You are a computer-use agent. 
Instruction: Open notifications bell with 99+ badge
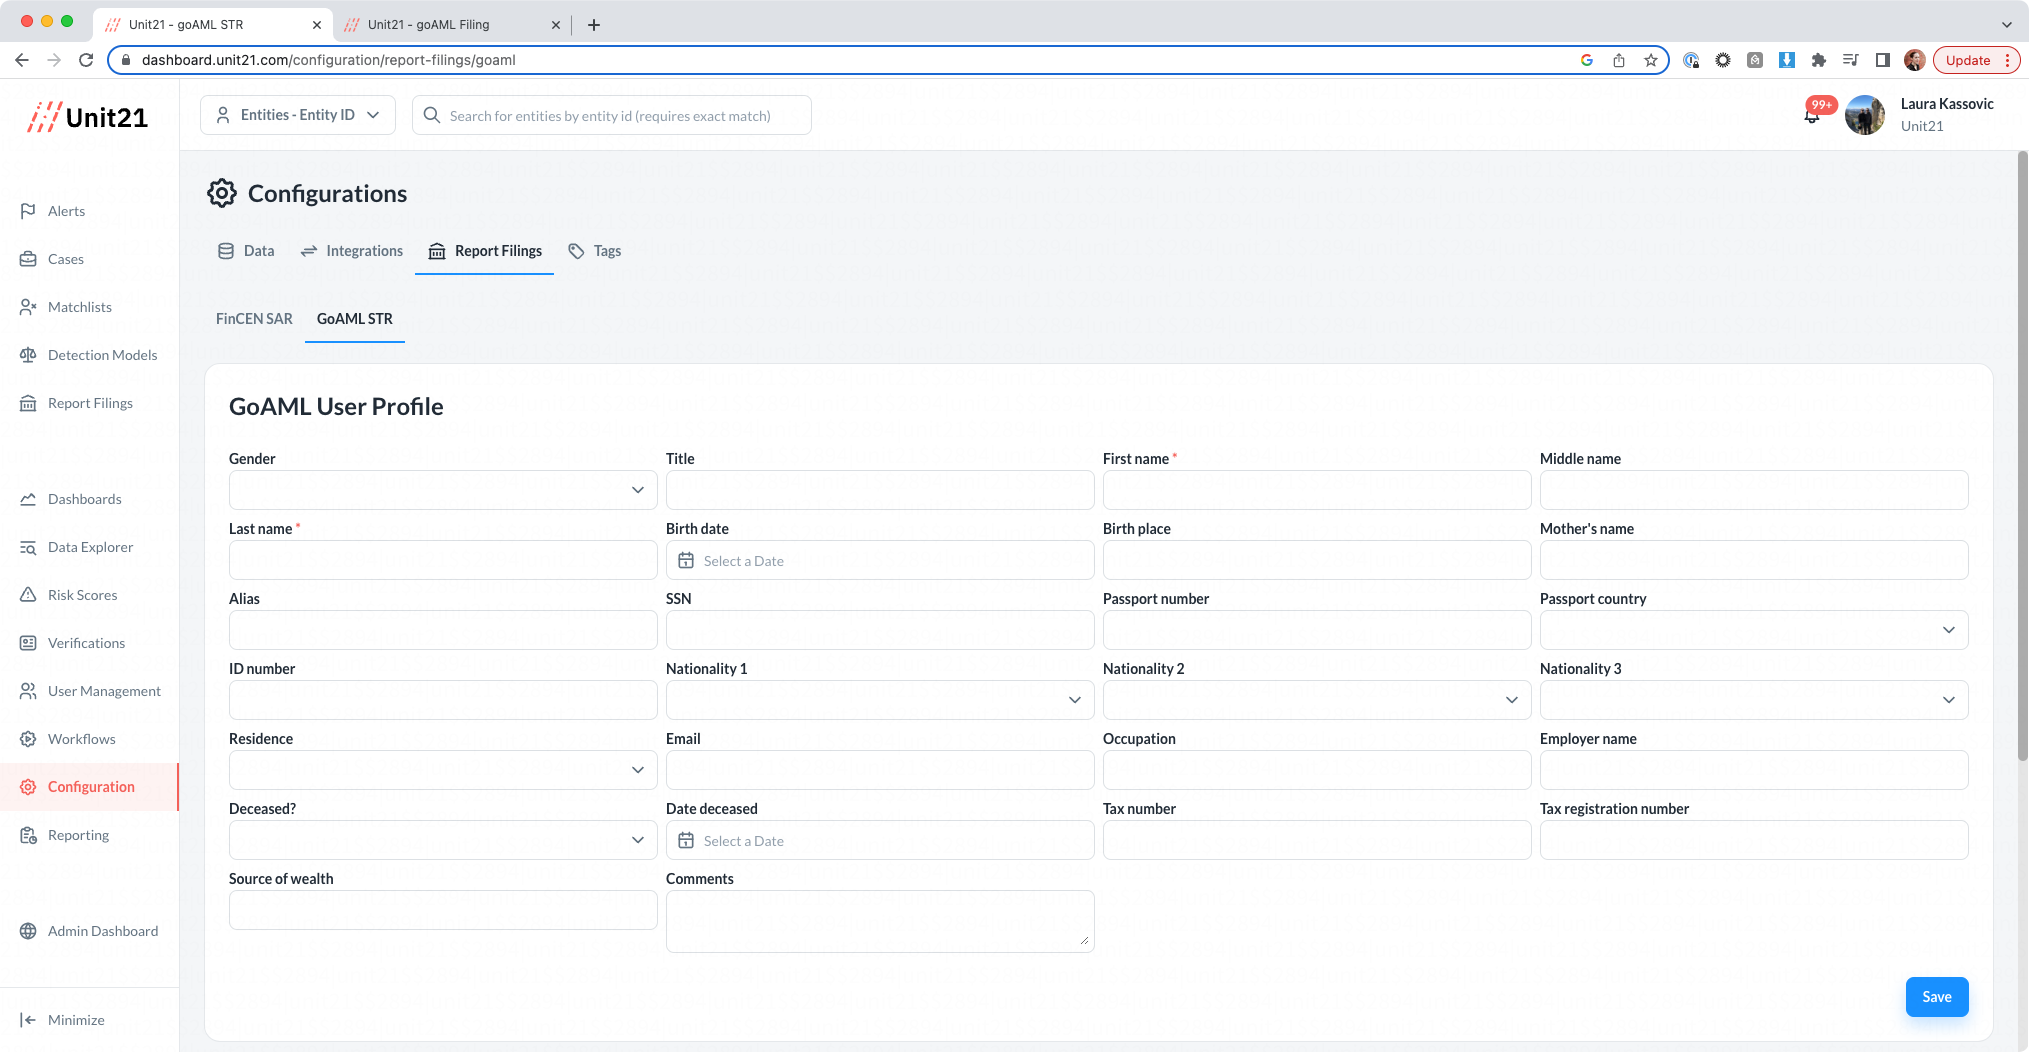click(1812, 115)
